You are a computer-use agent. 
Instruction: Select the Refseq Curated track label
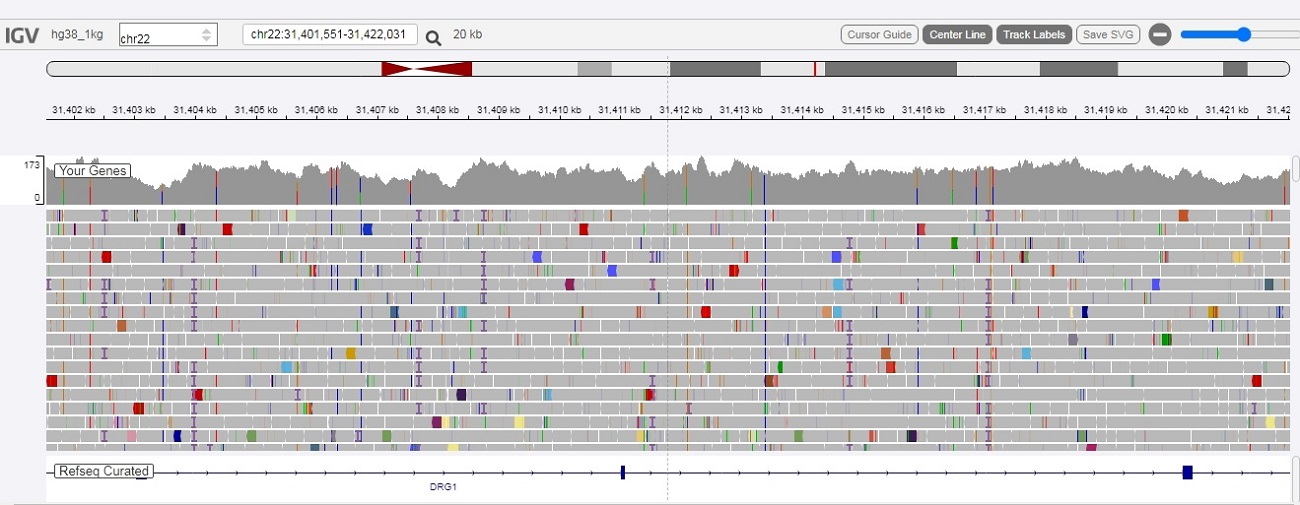tap(103, 471)
